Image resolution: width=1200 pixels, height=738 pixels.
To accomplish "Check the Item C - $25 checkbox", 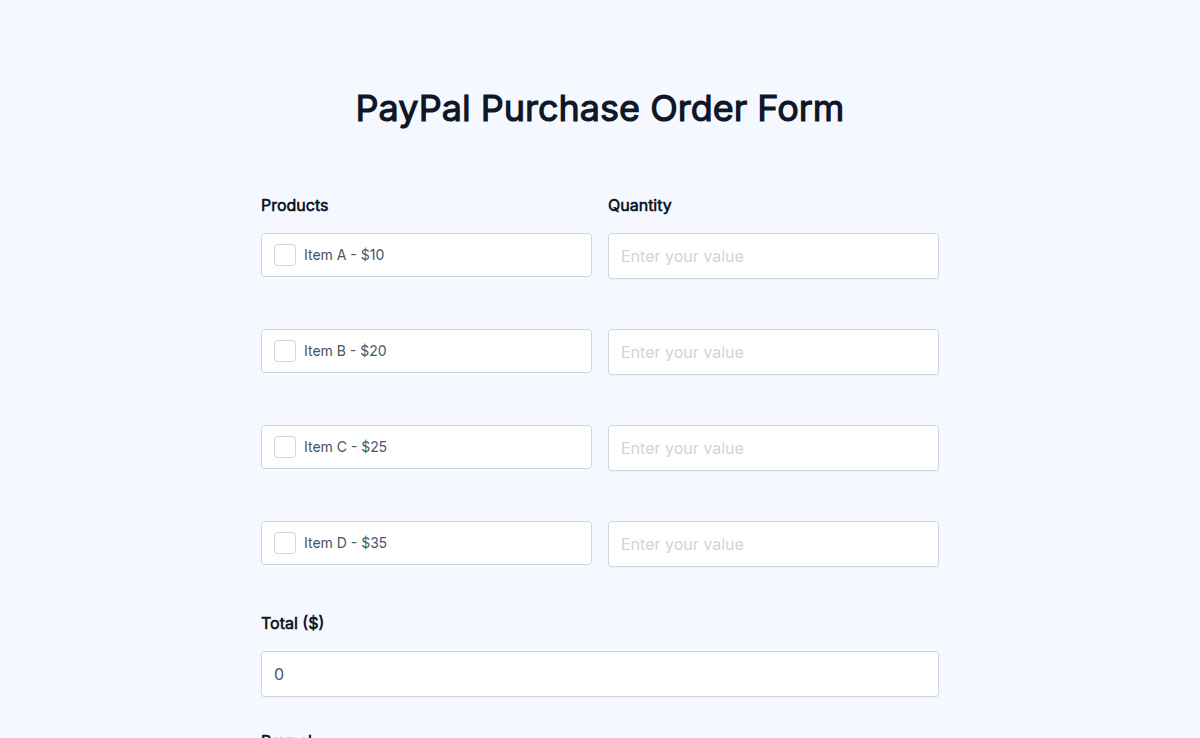I will point(284,447).
